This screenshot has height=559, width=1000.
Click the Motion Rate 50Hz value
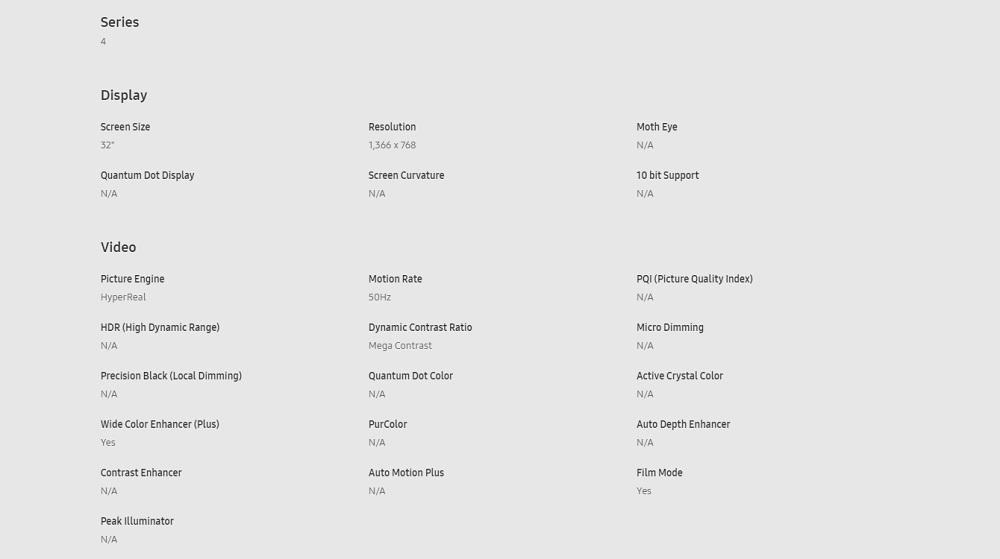[379, 297]
